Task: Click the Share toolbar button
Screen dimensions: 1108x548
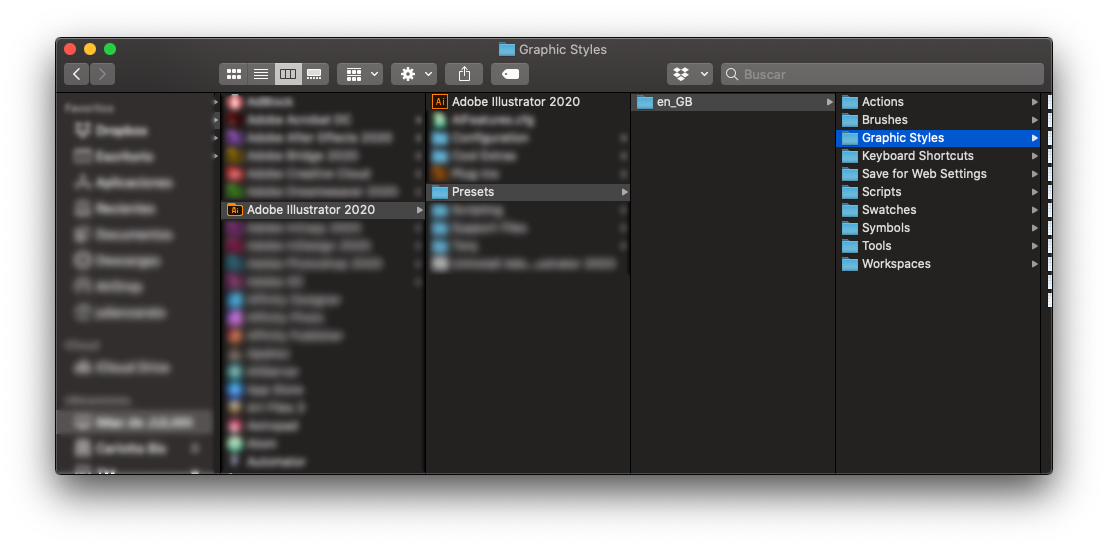Action: 464,74
